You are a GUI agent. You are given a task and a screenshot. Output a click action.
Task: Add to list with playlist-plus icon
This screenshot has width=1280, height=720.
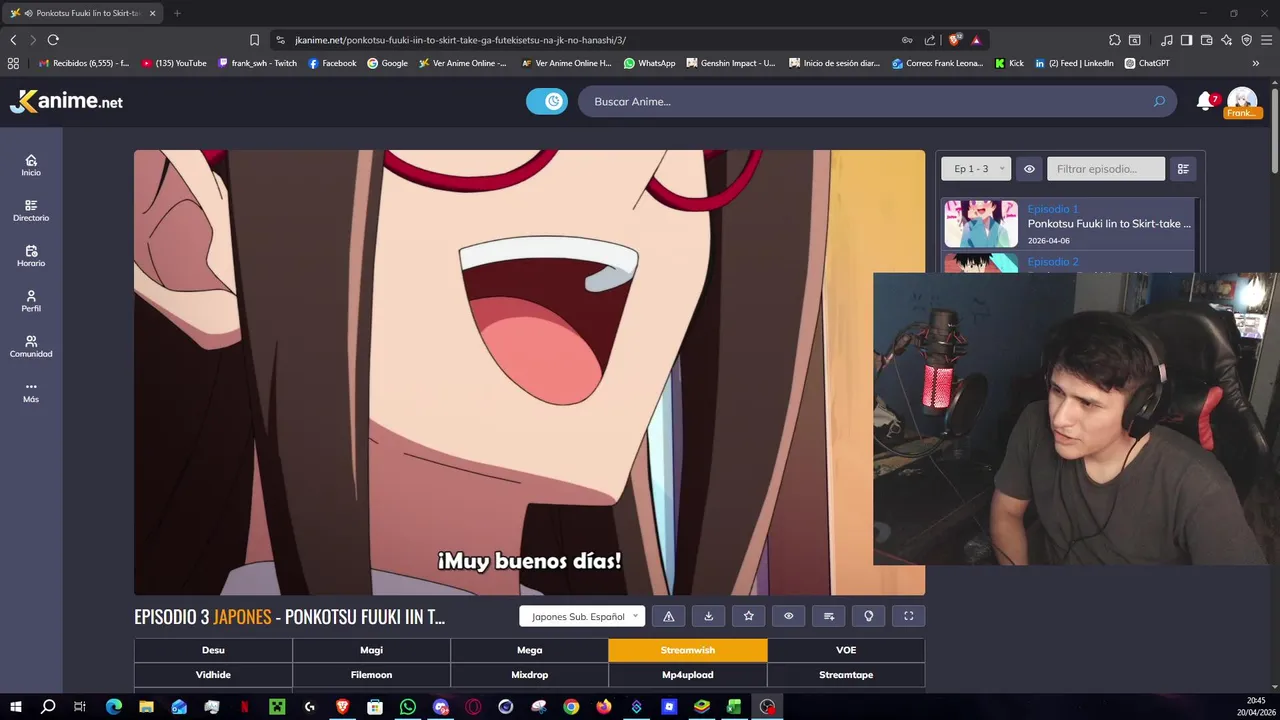829,616
